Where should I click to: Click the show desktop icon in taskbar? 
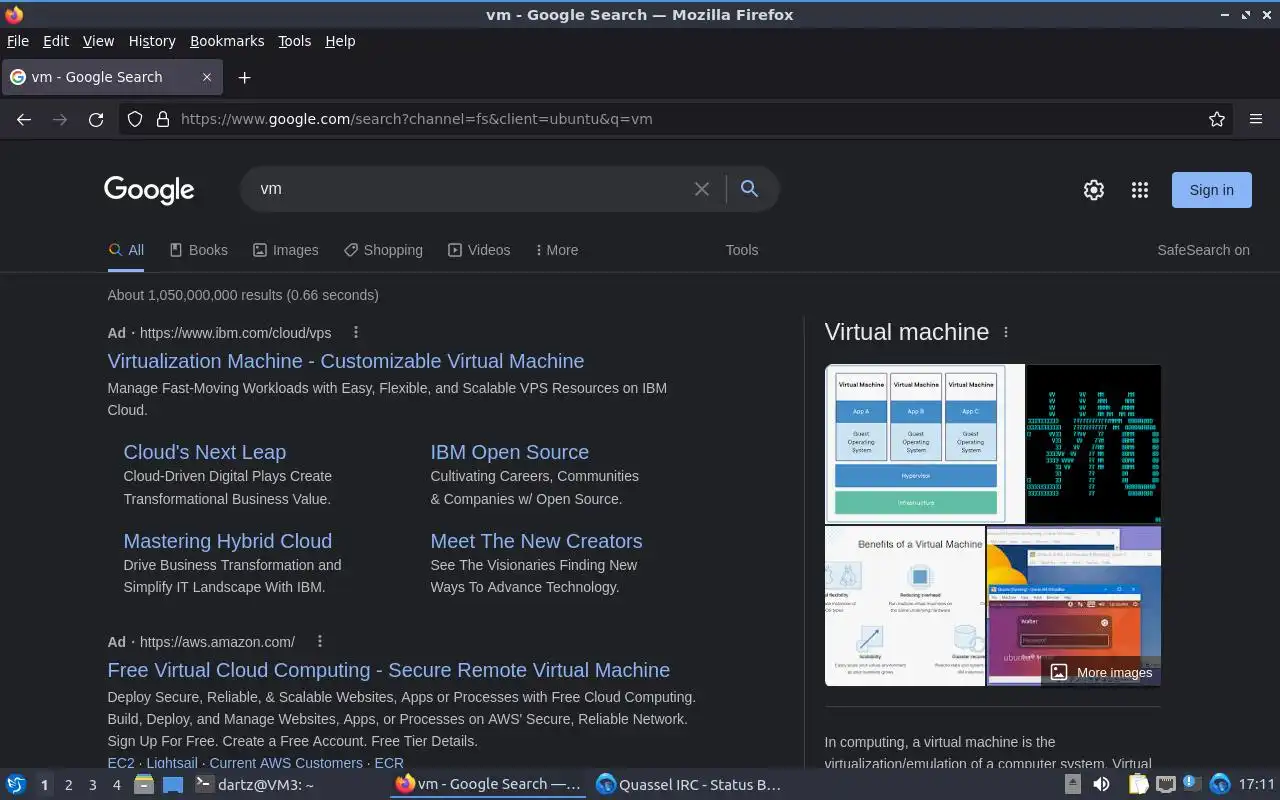click(x=173, y=785)
